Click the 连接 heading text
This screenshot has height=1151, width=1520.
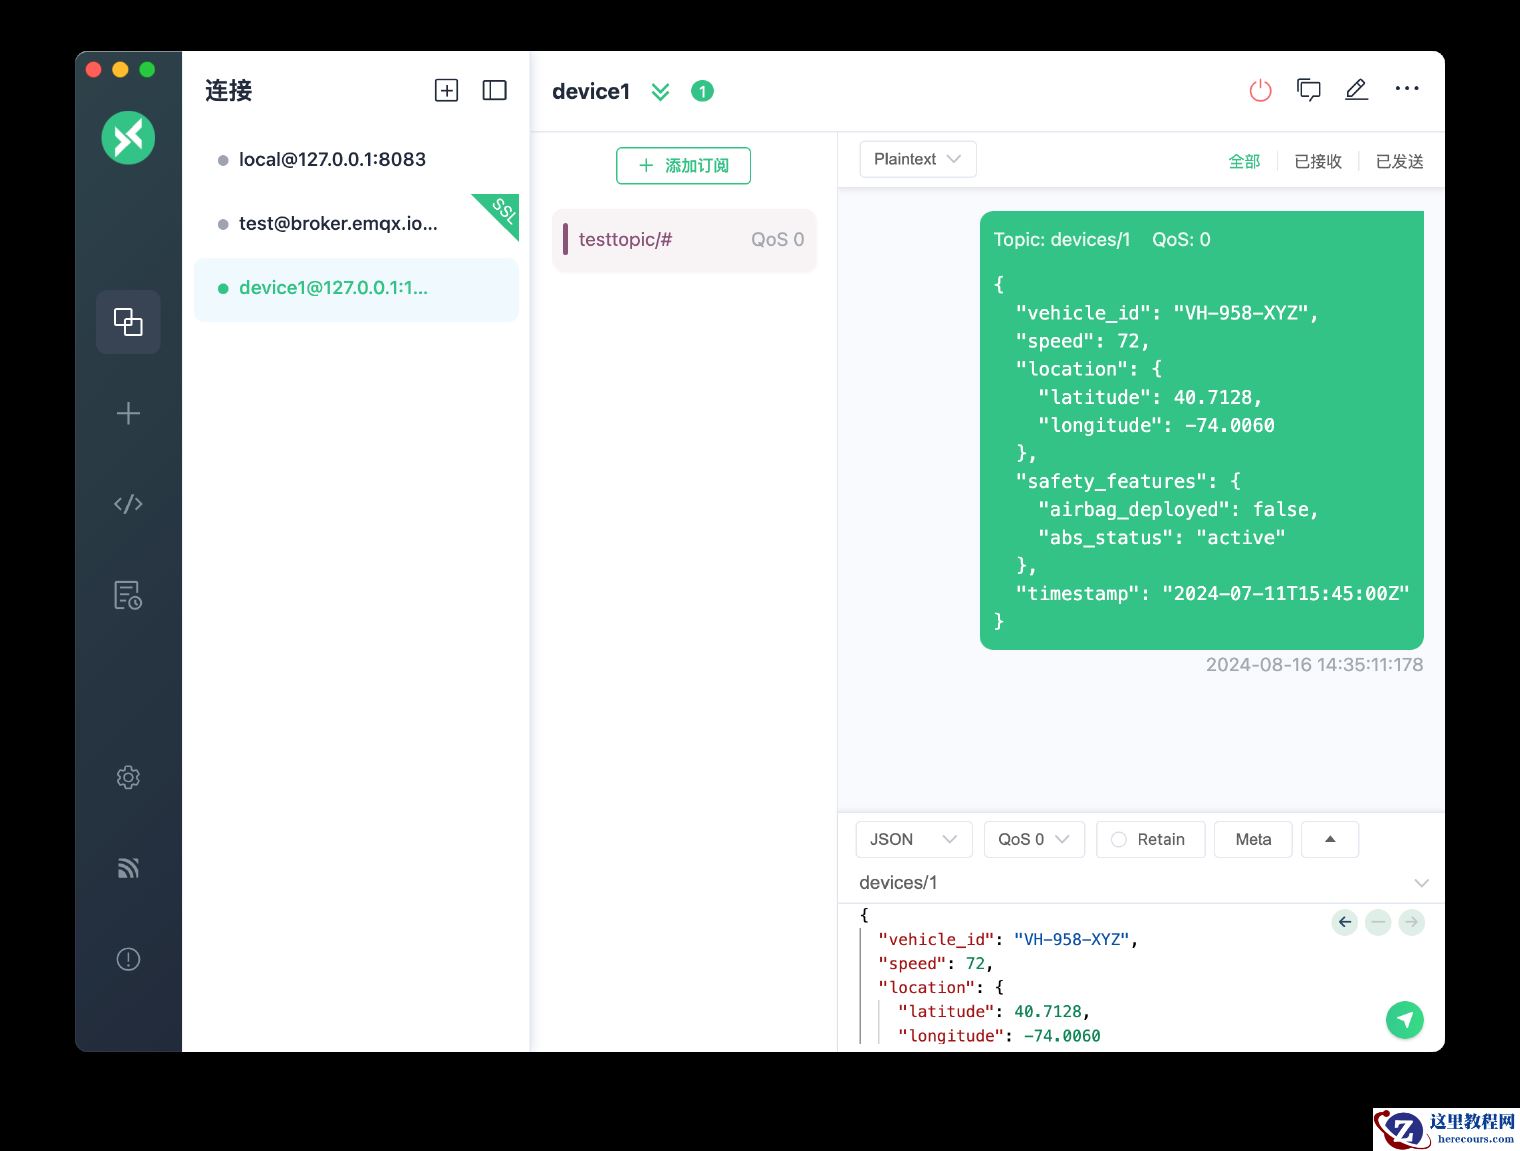click(229, 91)
